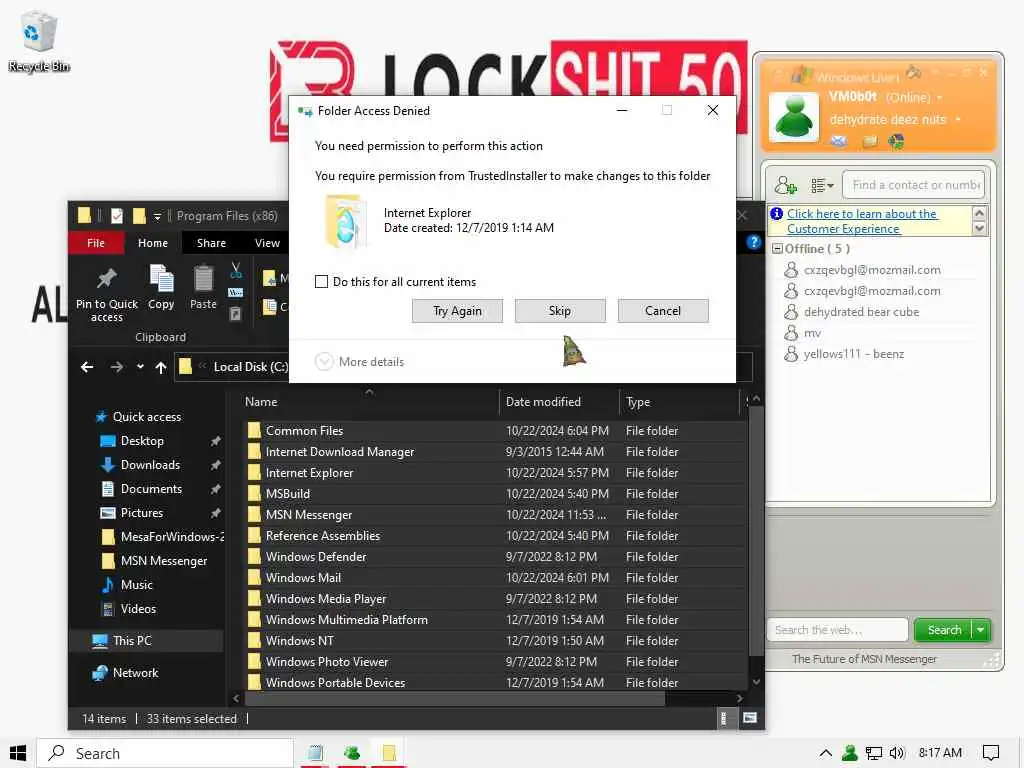Click the Messenger green Search button
Image resolution: width=1024 pixels, height=768 pixels.
pyautogui.click(x=944, y=630)
